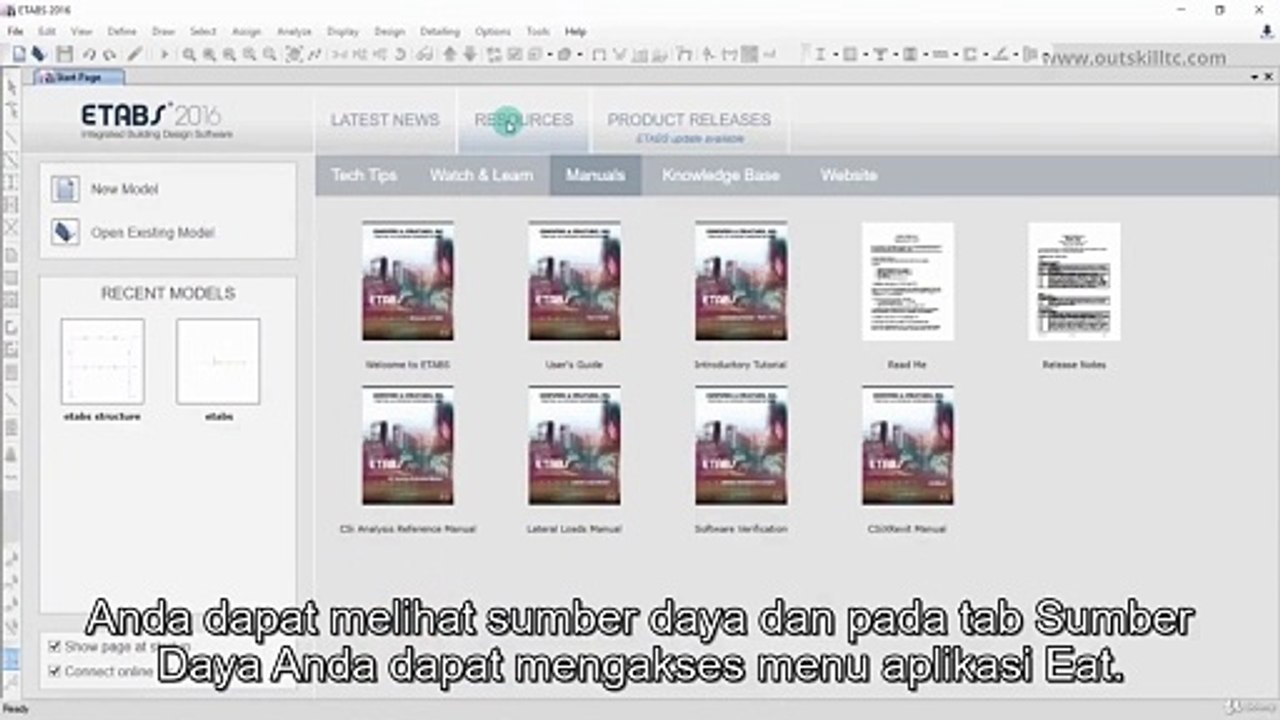Select the Watch & Learn sub-tab
This screenshot has width=1280, height=720.
pyautogui.click(x=481, y=175)
